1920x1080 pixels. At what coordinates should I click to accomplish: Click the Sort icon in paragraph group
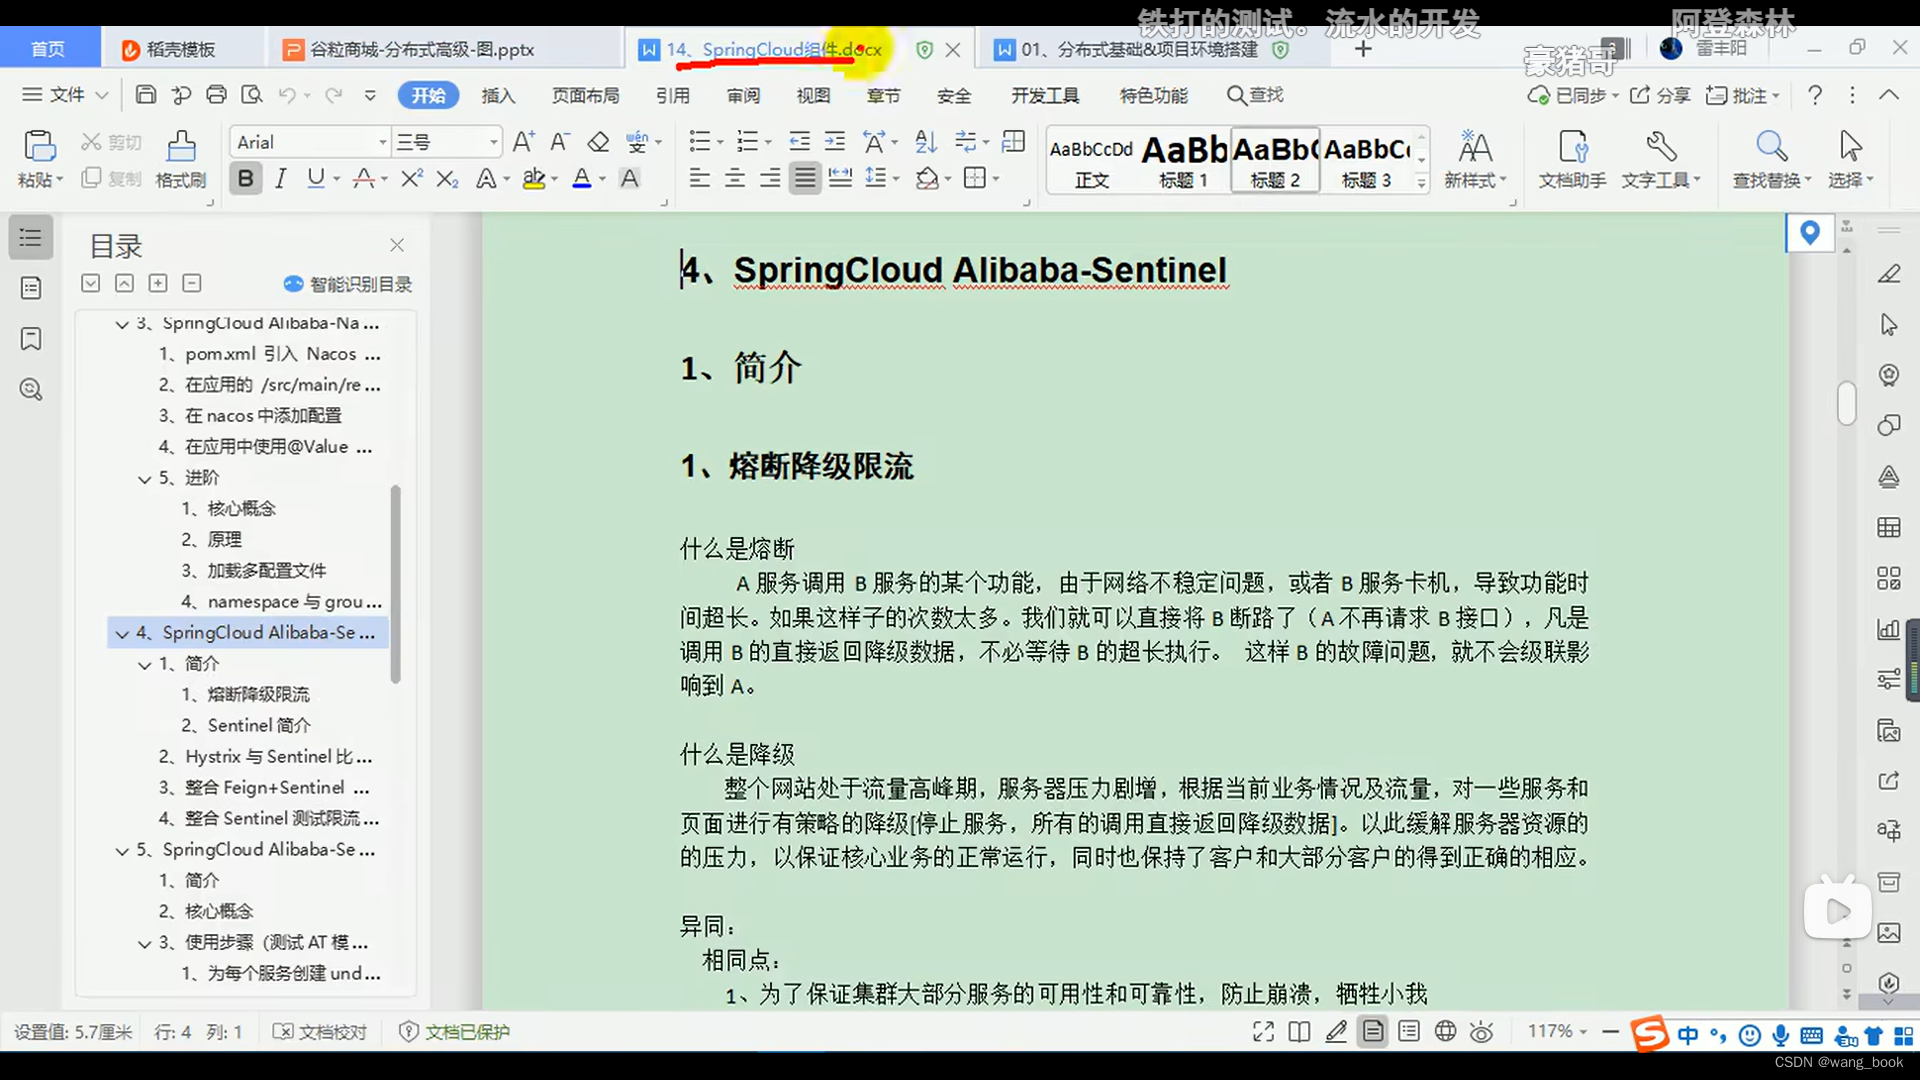tap(926, 142)
